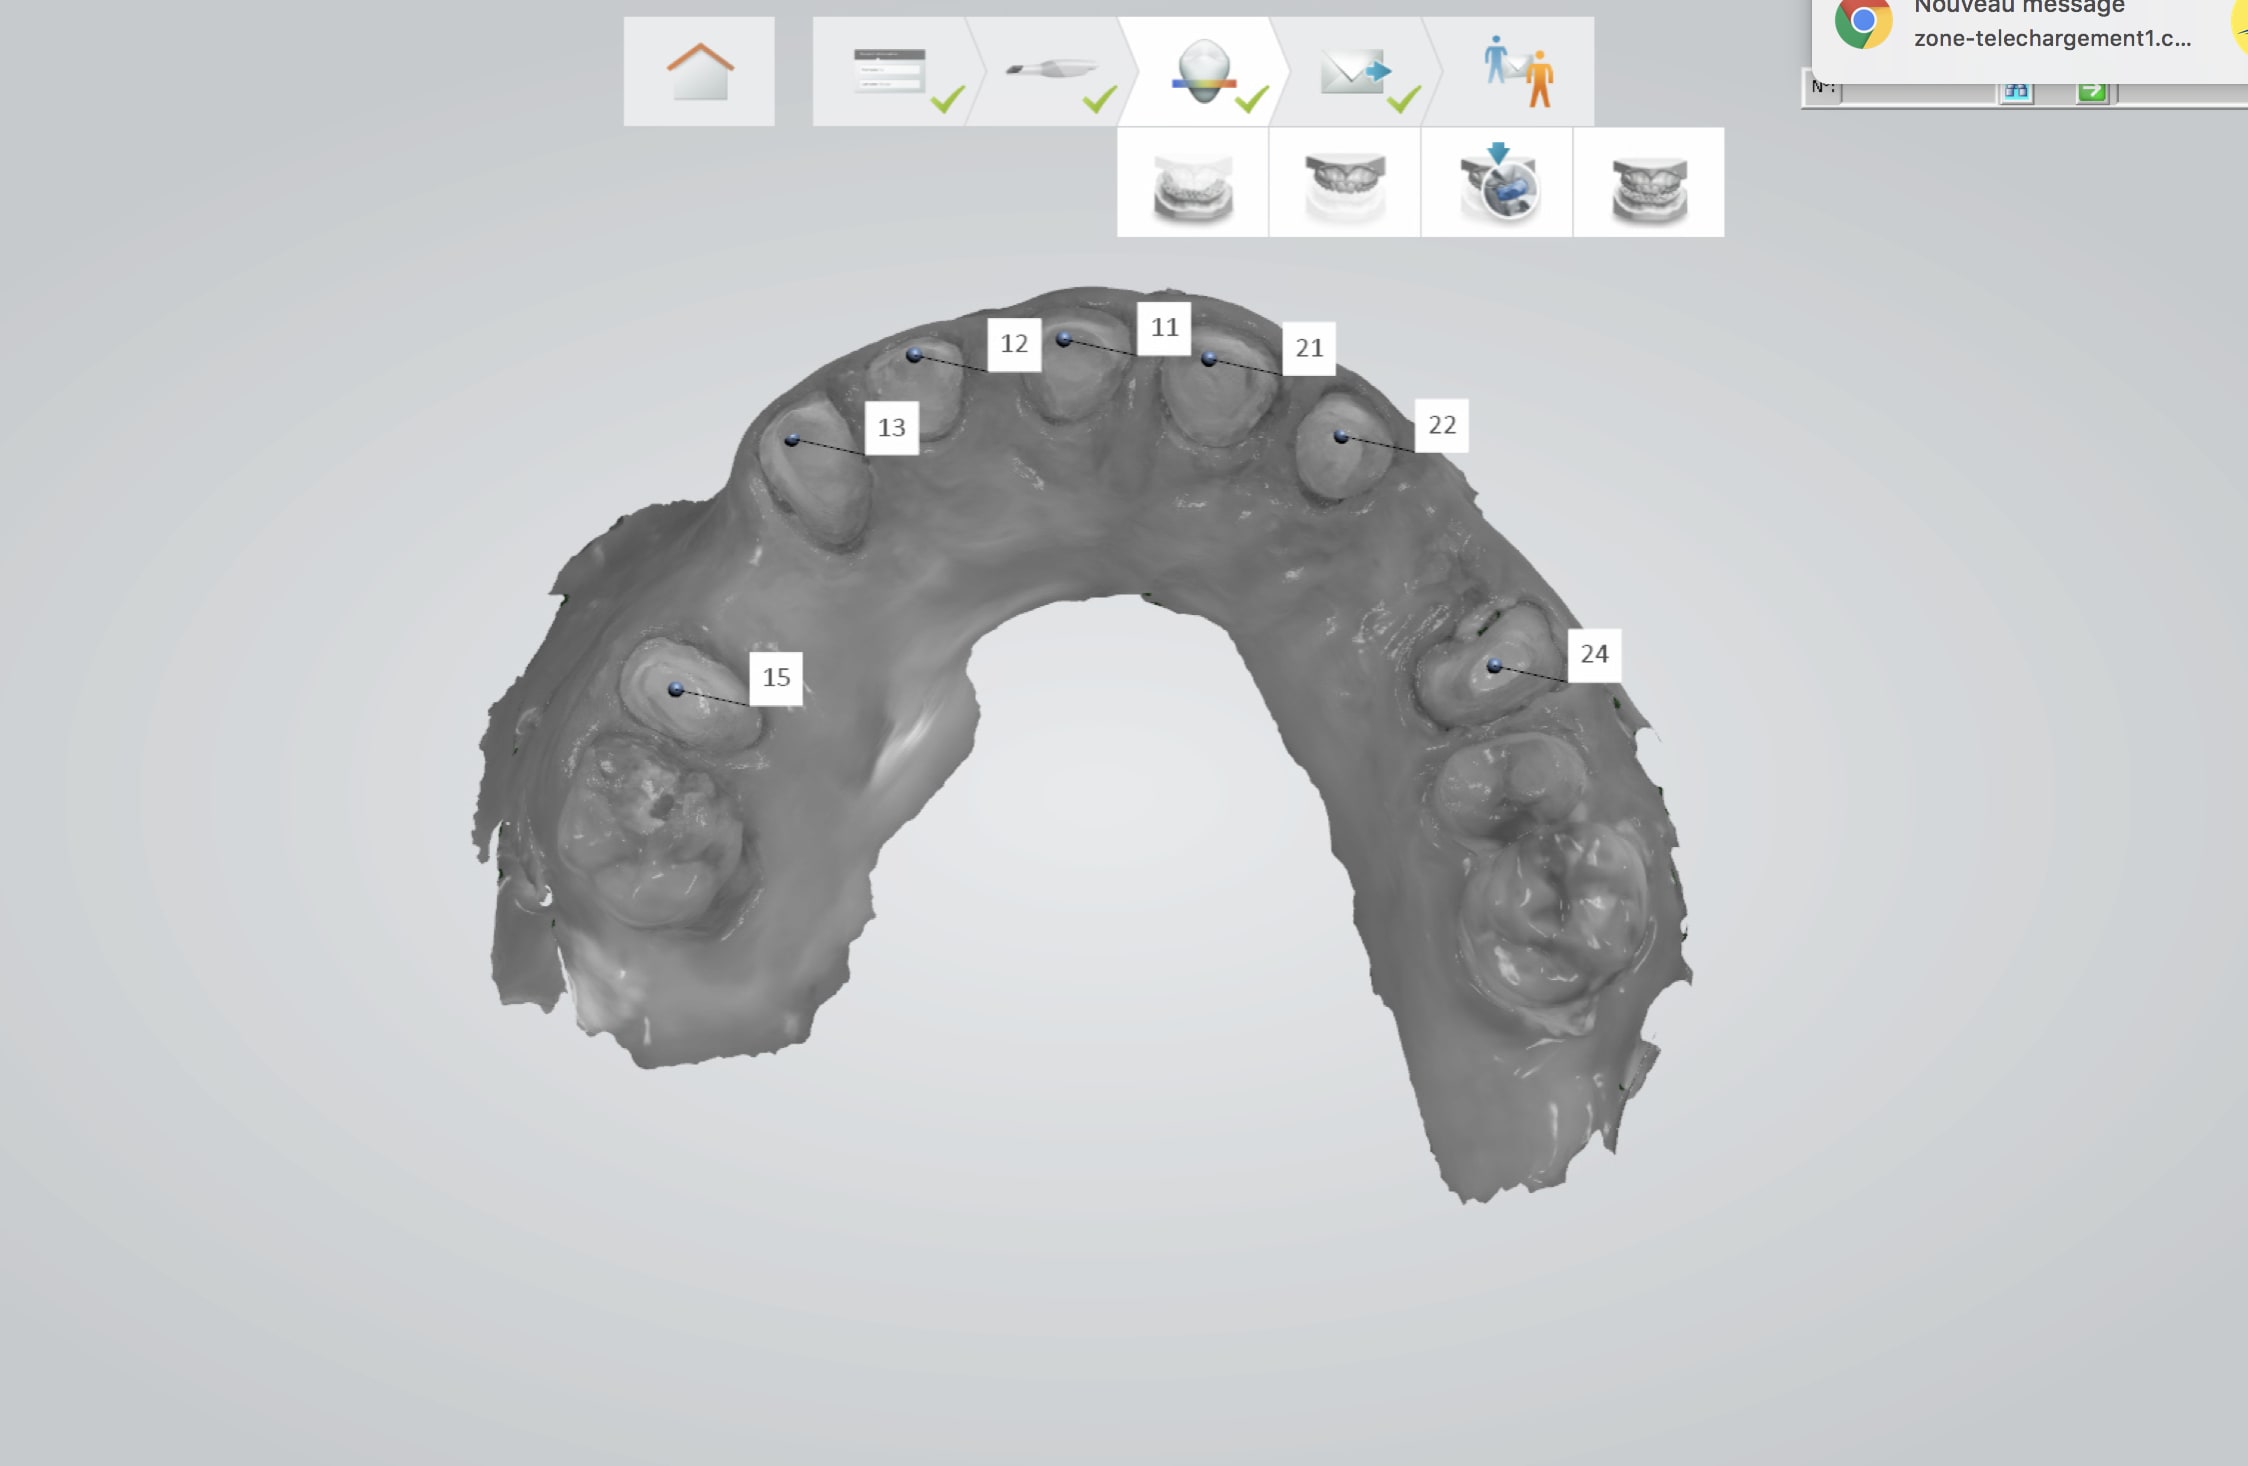Click the blue marker point on tooth 15

(x=676, y=690)
